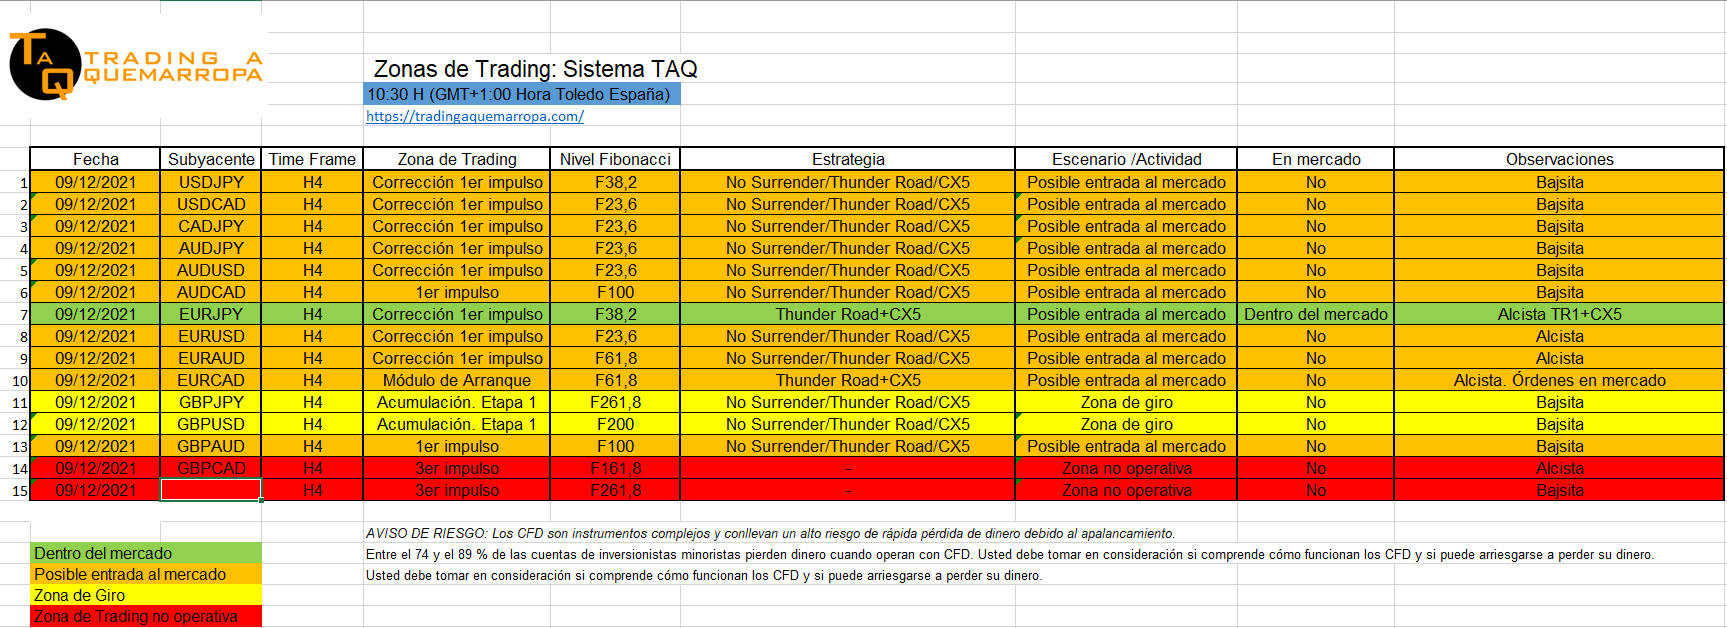Select the 'Módulo de Arranque' cell
The width and height of the screenshot is (1727, 628).
[x=456, y=380]
